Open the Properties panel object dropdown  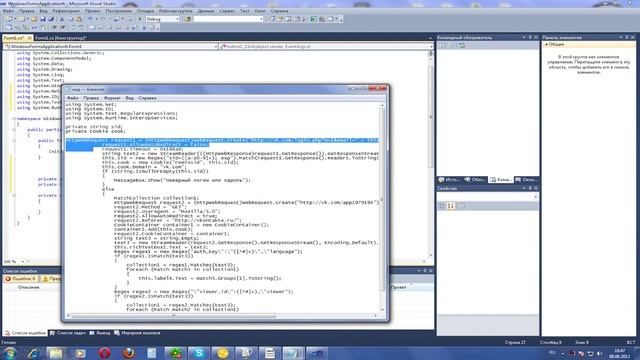pos(488,196)
